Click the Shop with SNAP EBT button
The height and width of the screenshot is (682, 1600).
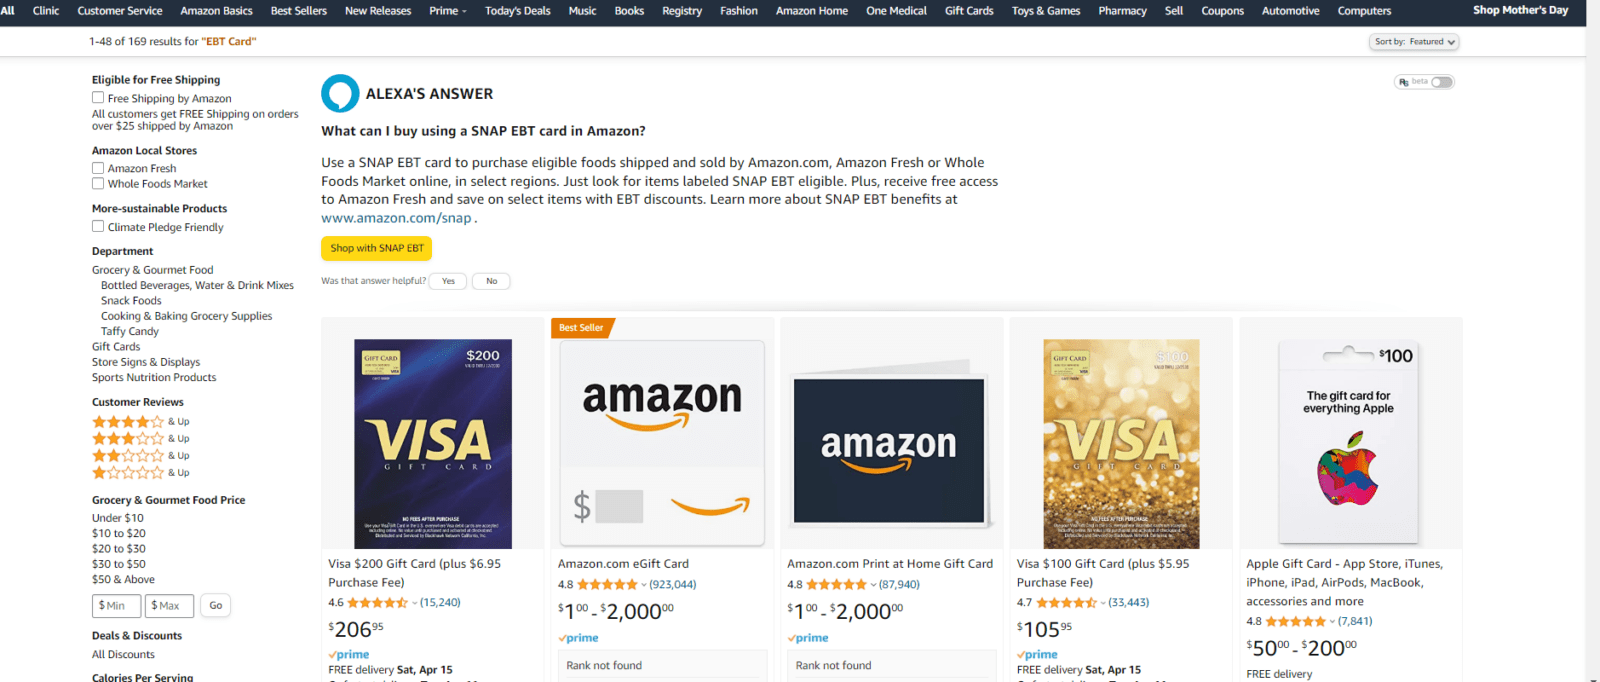click(x=377, y=248)
